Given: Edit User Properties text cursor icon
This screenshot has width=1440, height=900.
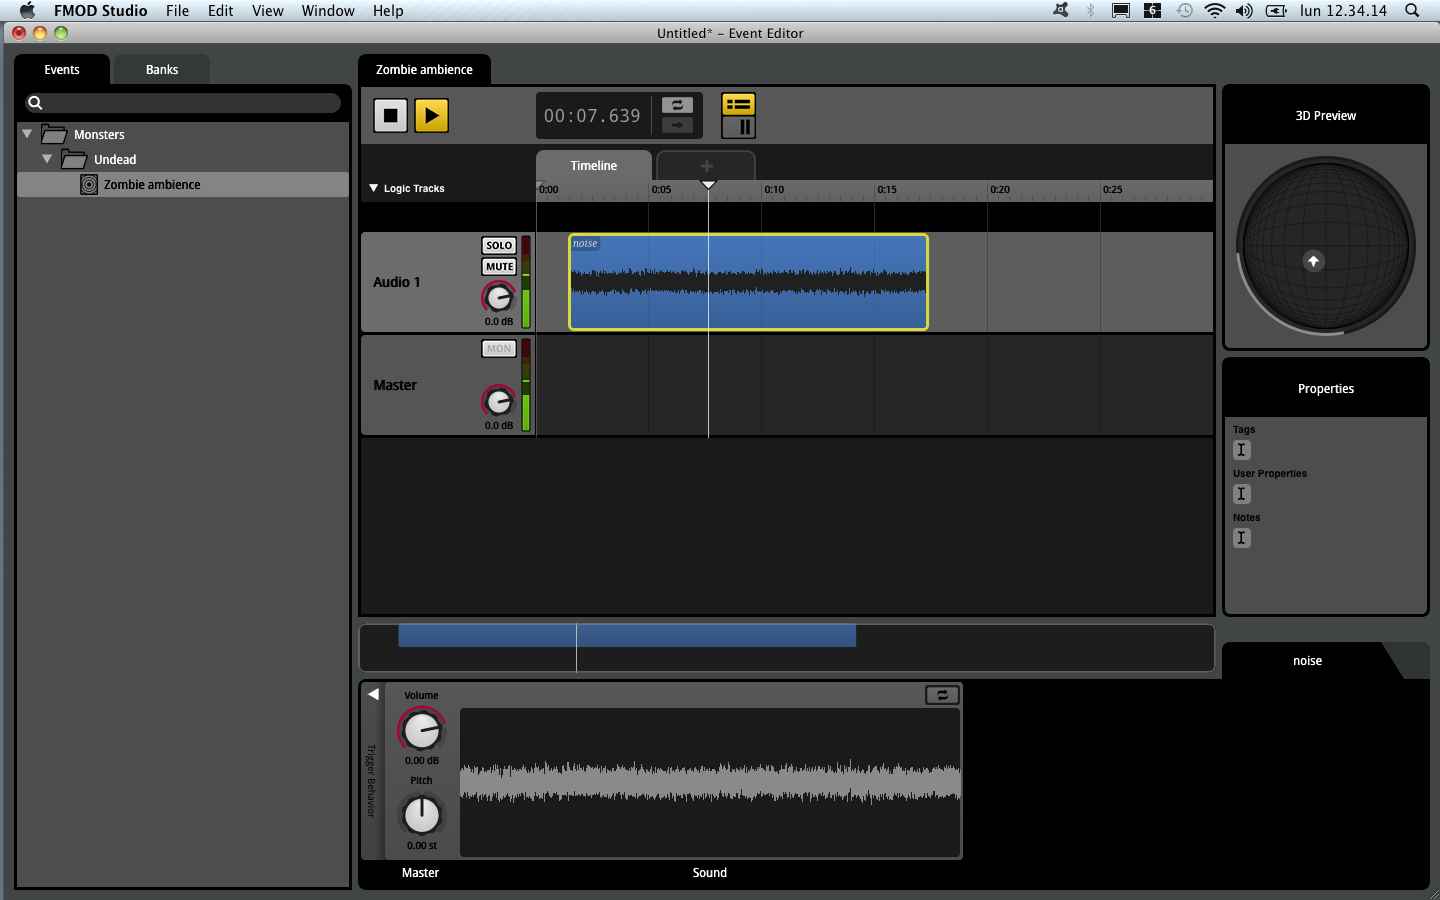Looking at the screenshot, I should click(x=1242, y=494).
